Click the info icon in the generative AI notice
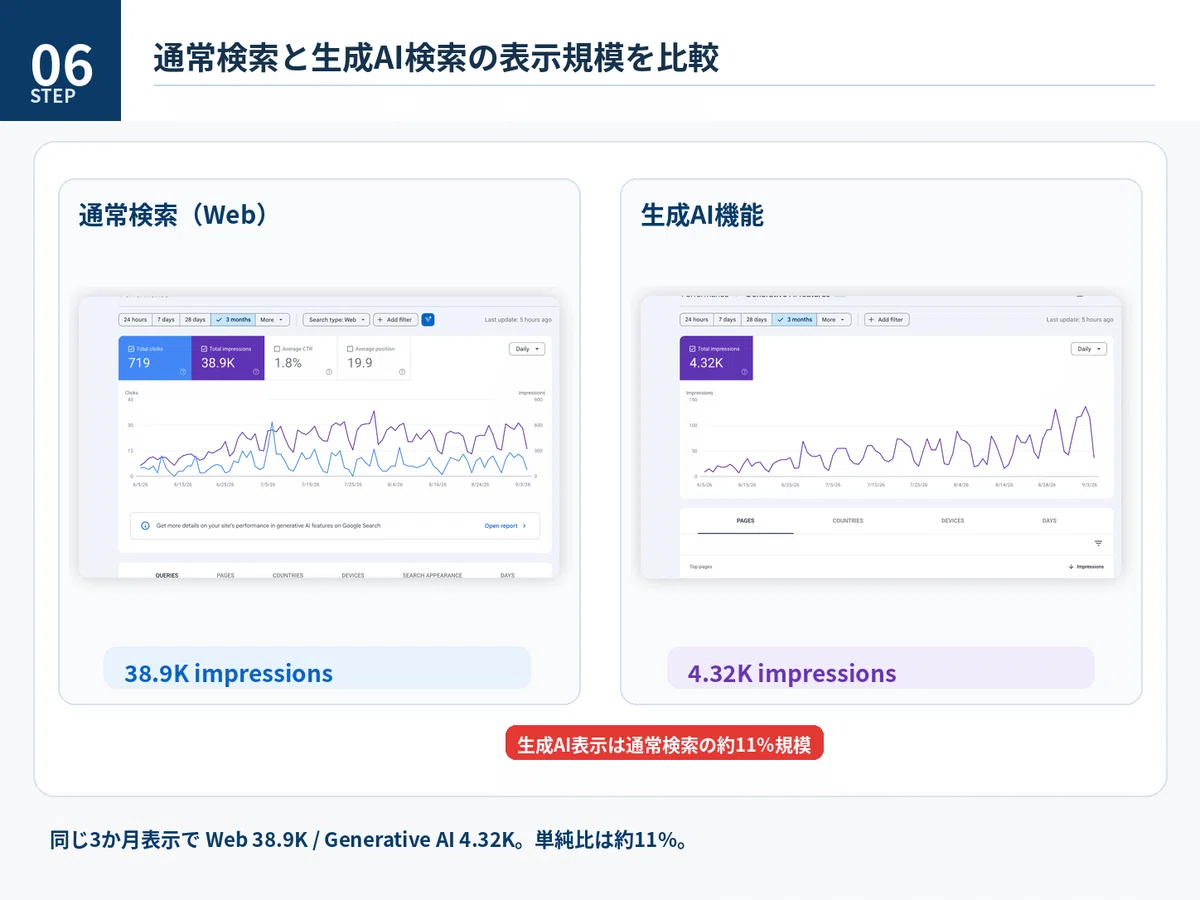The width and height of the screenshot is (1200, 900). point(146,525)
